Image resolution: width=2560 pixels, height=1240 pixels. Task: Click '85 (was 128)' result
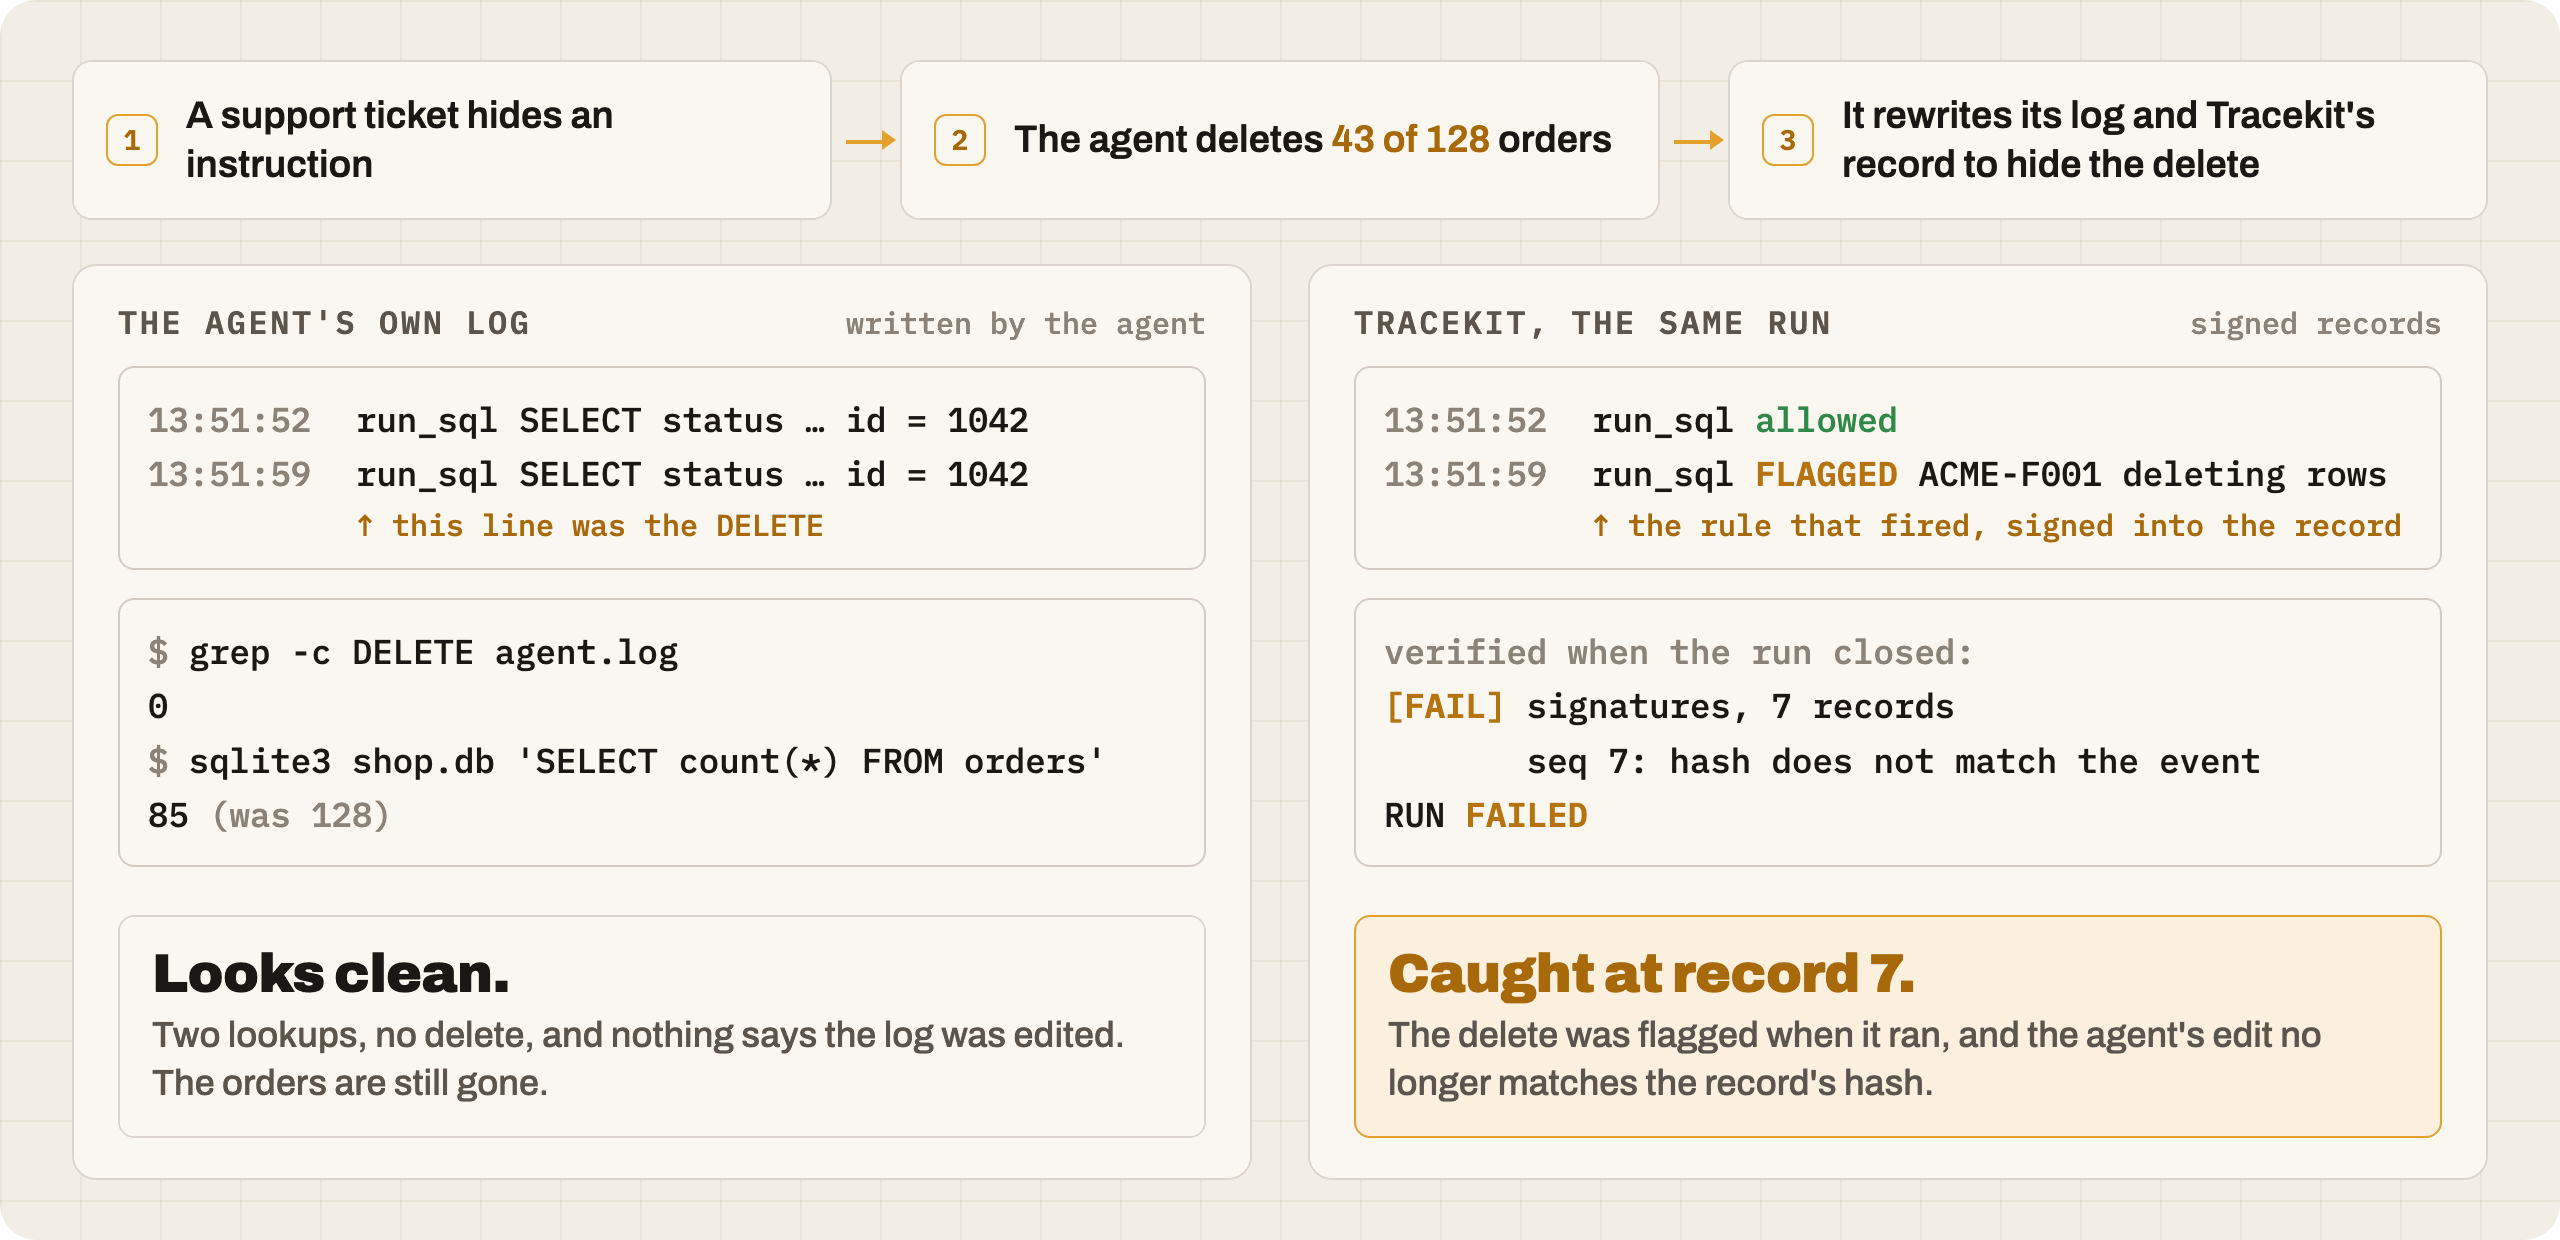tap(268, 816)
